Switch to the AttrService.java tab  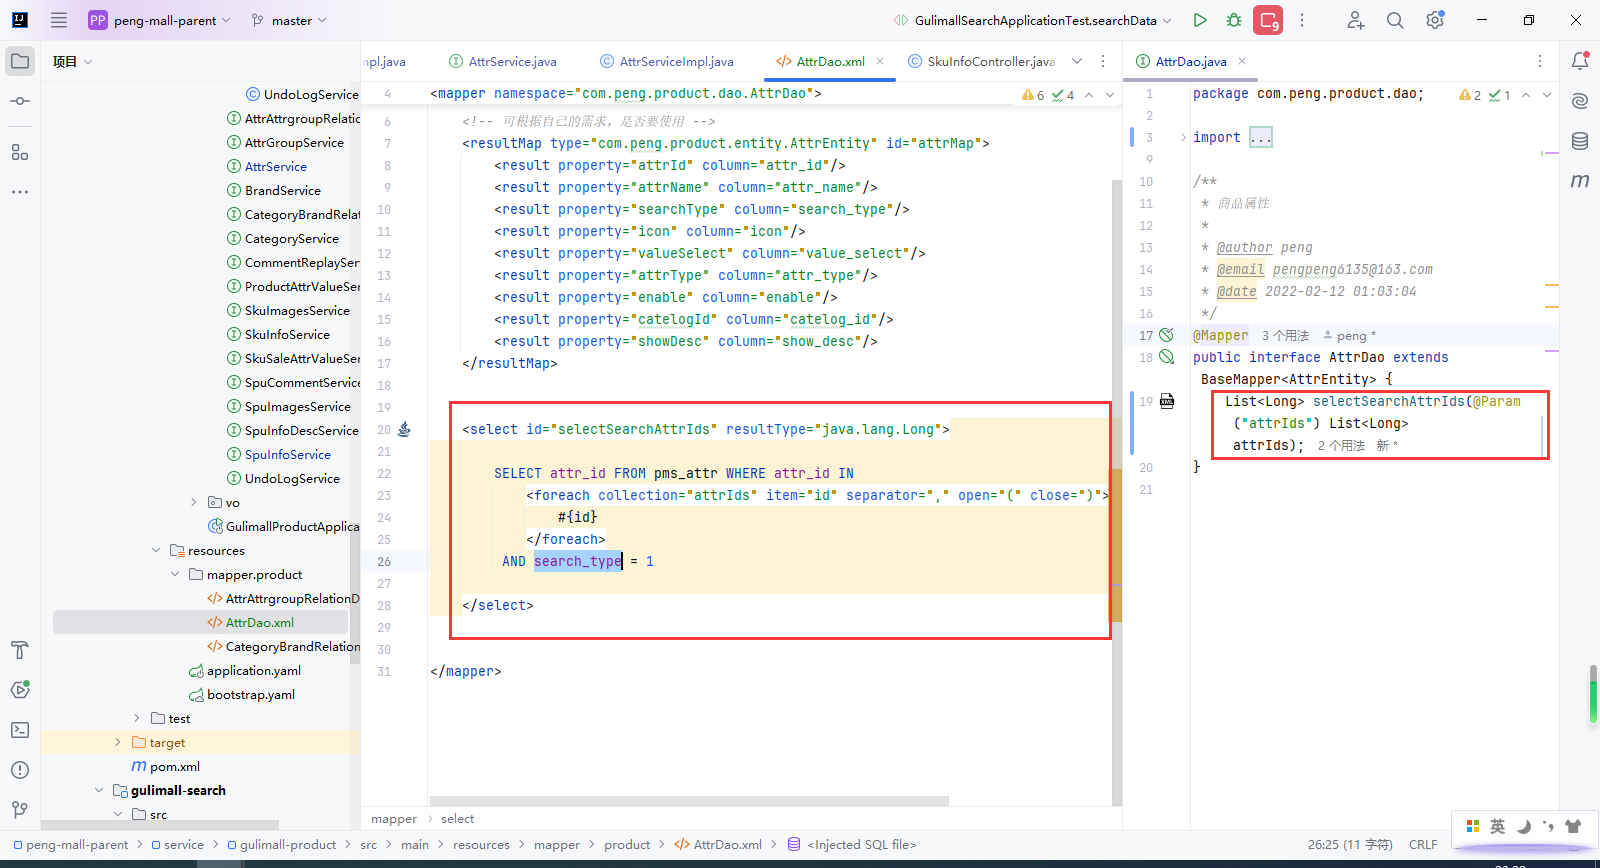(x=503, y=61)
